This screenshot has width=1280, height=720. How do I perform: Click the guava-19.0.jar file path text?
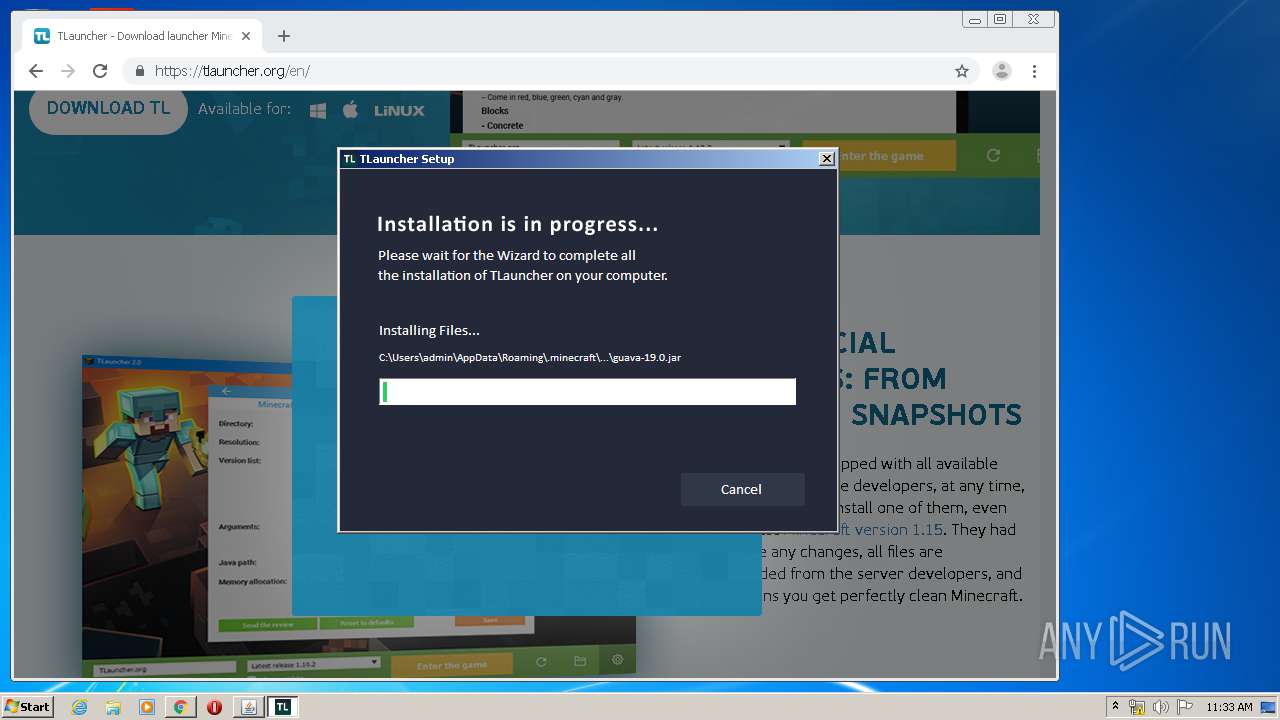pos(530,357)
